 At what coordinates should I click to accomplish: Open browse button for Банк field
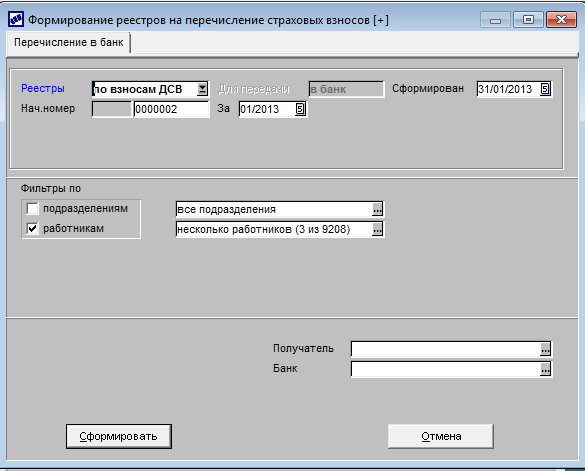coord(545,369)
